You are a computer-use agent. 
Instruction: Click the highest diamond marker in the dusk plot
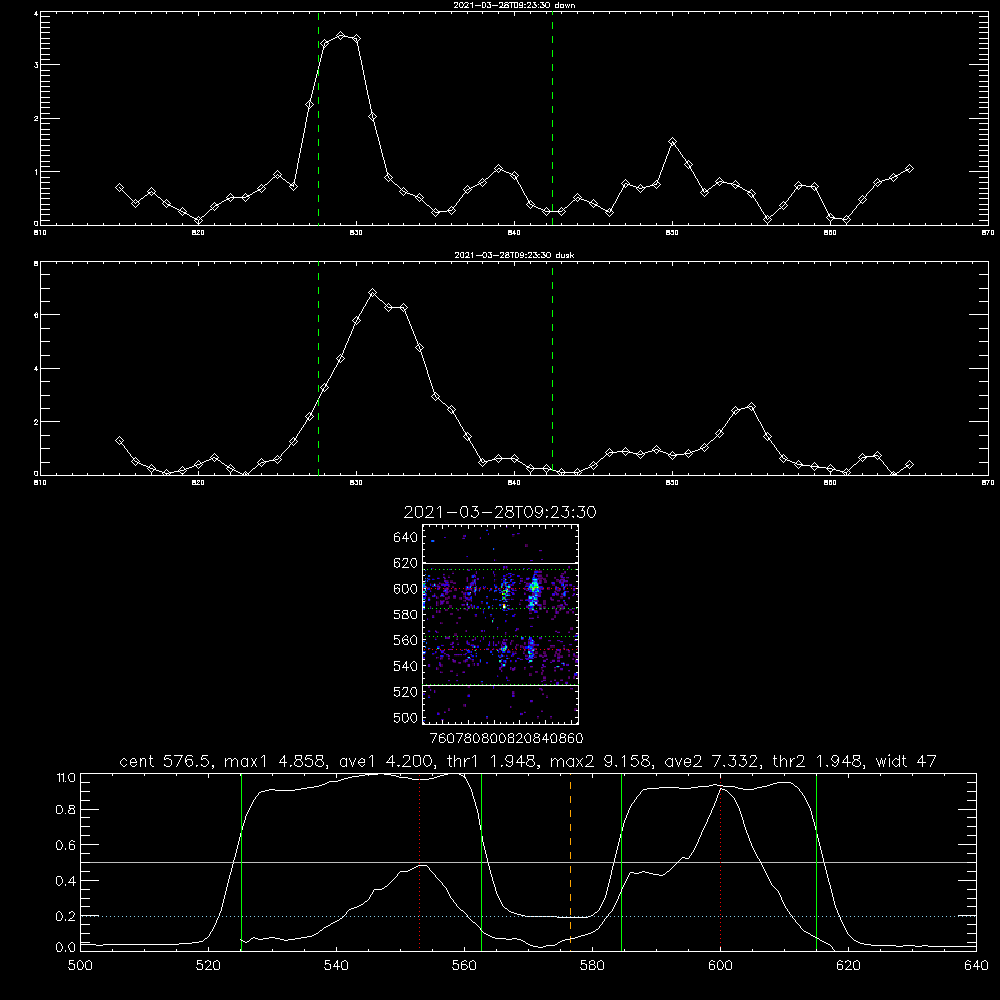372,293
